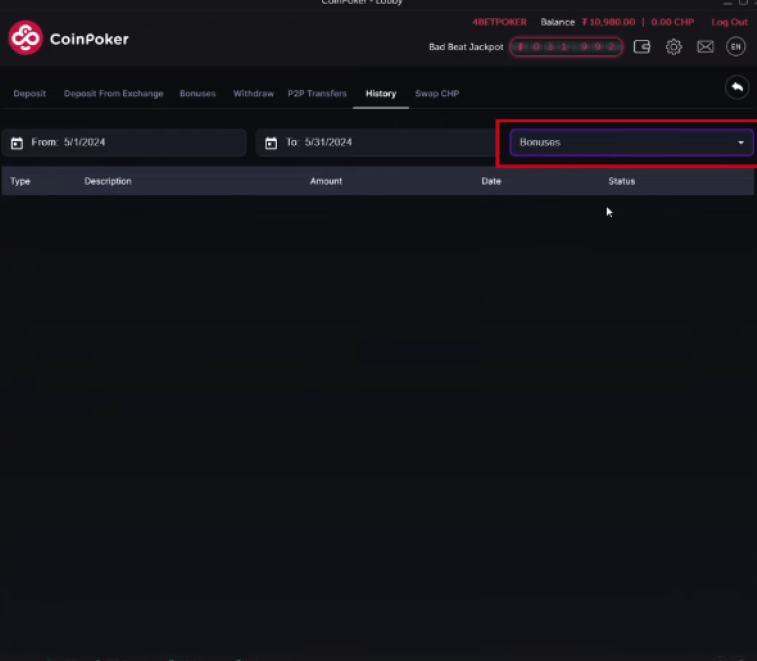Click the EN language selector

pos(736,47)
